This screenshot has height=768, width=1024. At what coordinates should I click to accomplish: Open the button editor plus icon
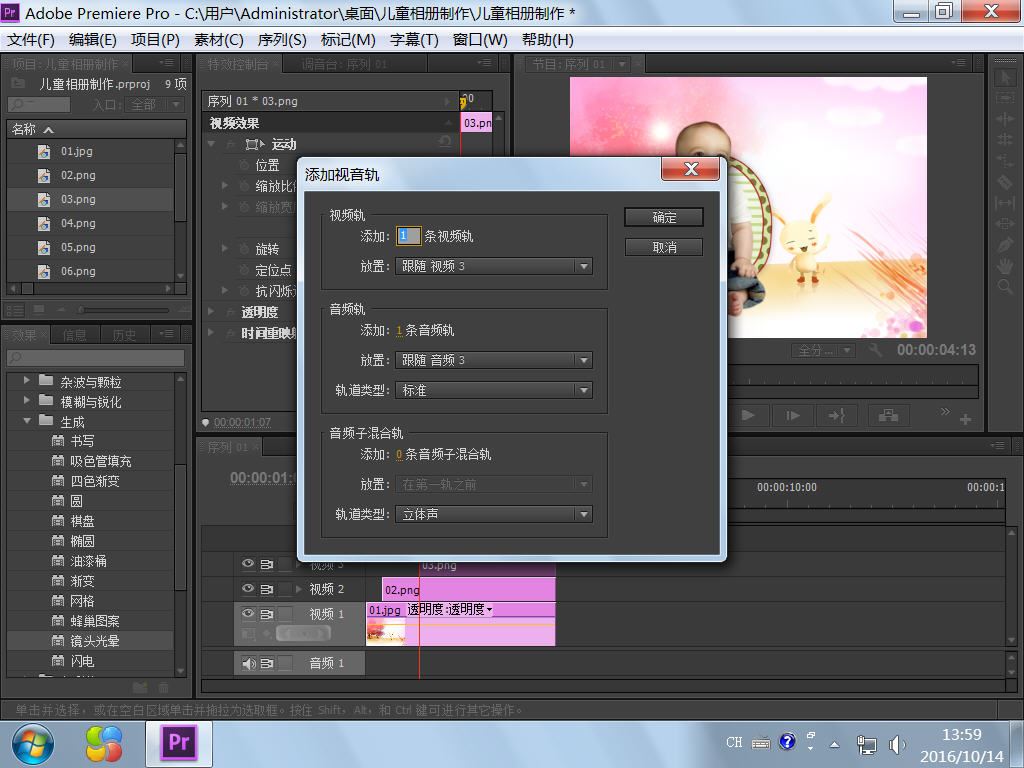(965, 420)
